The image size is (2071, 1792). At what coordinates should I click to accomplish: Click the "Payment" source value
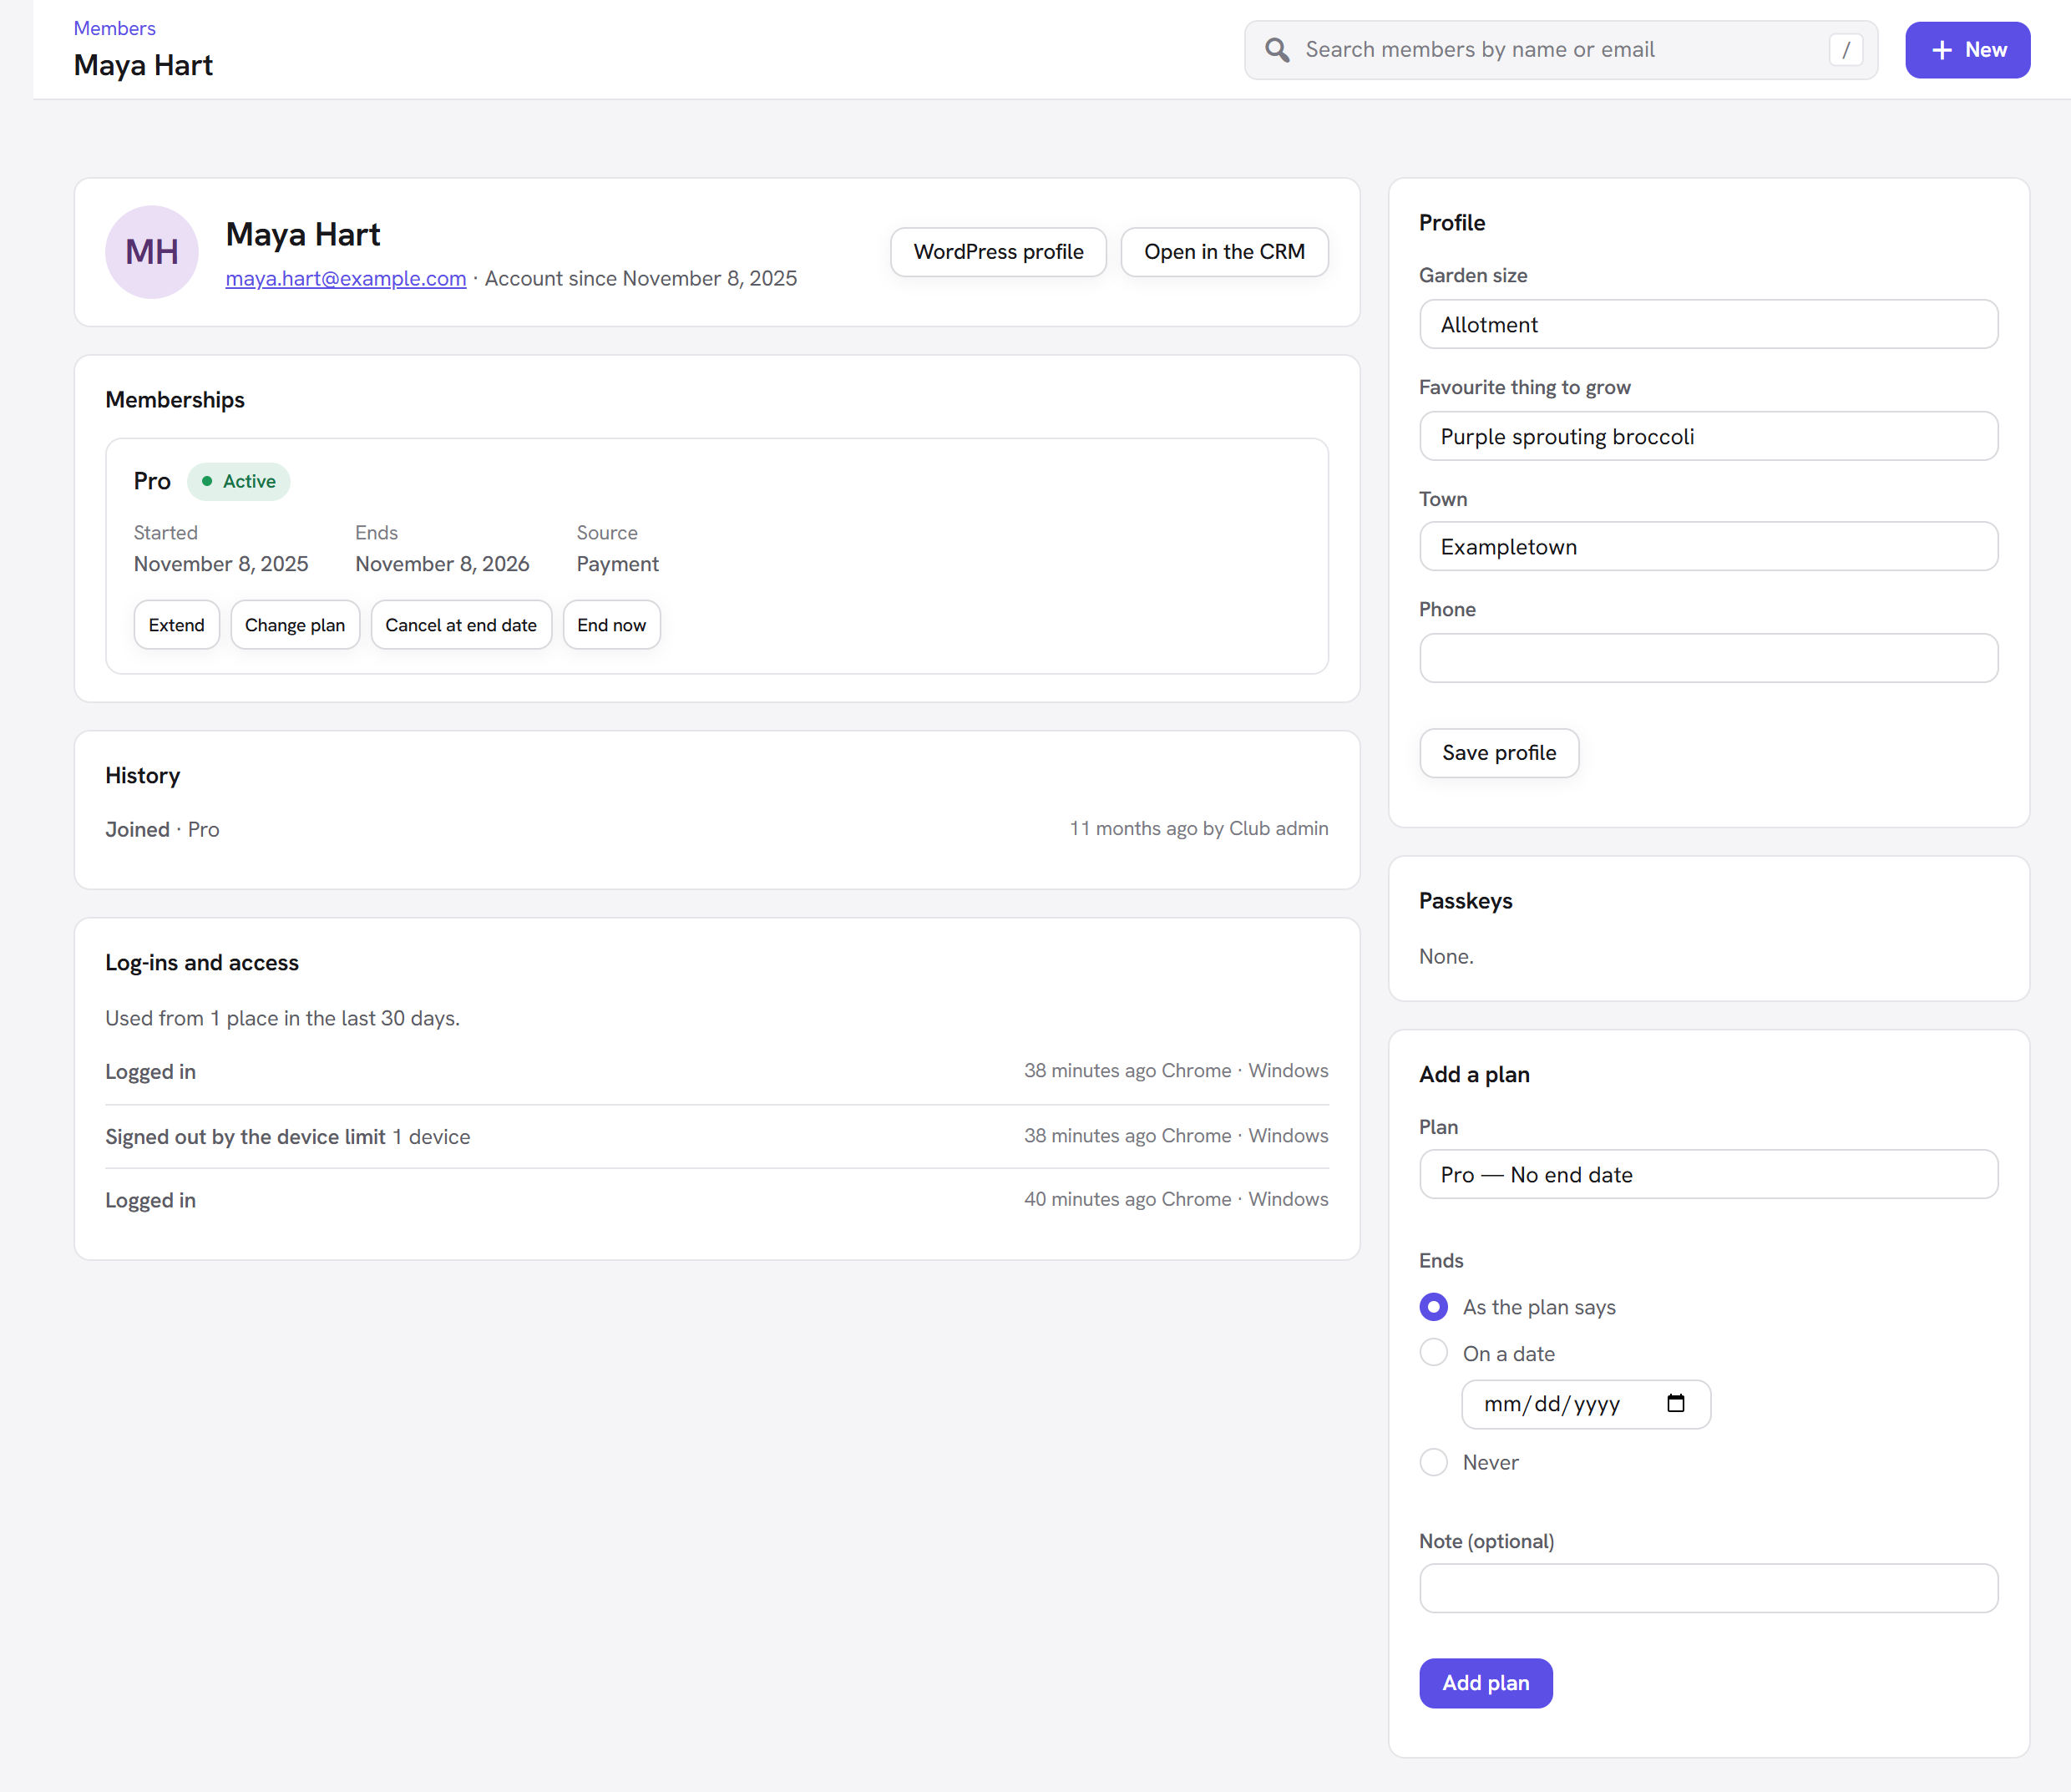pyautogui.click(x=617, y=564)
